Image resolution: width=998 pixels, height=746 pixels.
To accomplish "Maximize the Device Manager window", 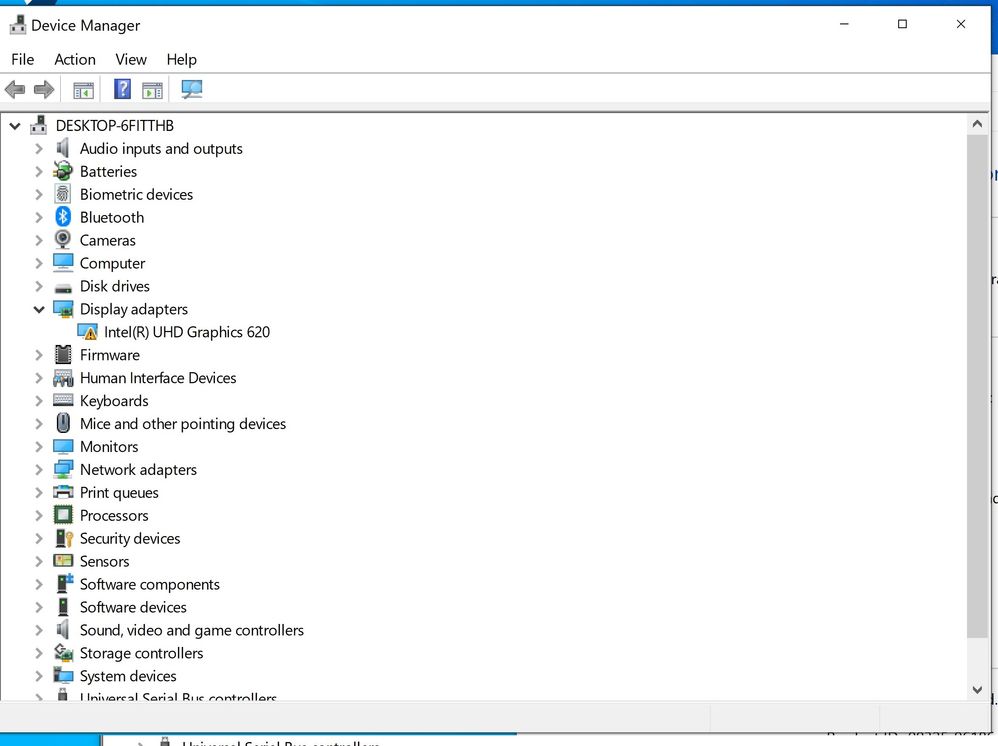I will (903, 24).
